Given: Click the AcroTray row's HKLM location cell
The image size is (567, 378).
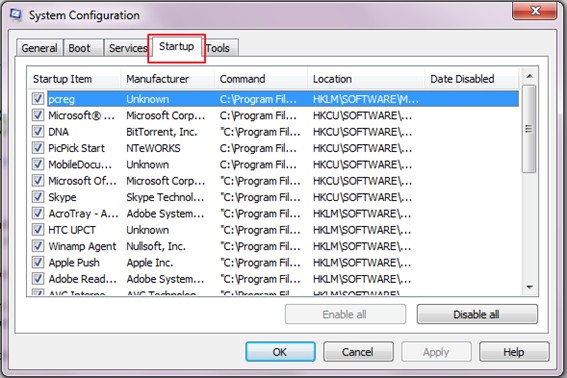Looking at the screenshot, I should (x=362, y=214).
